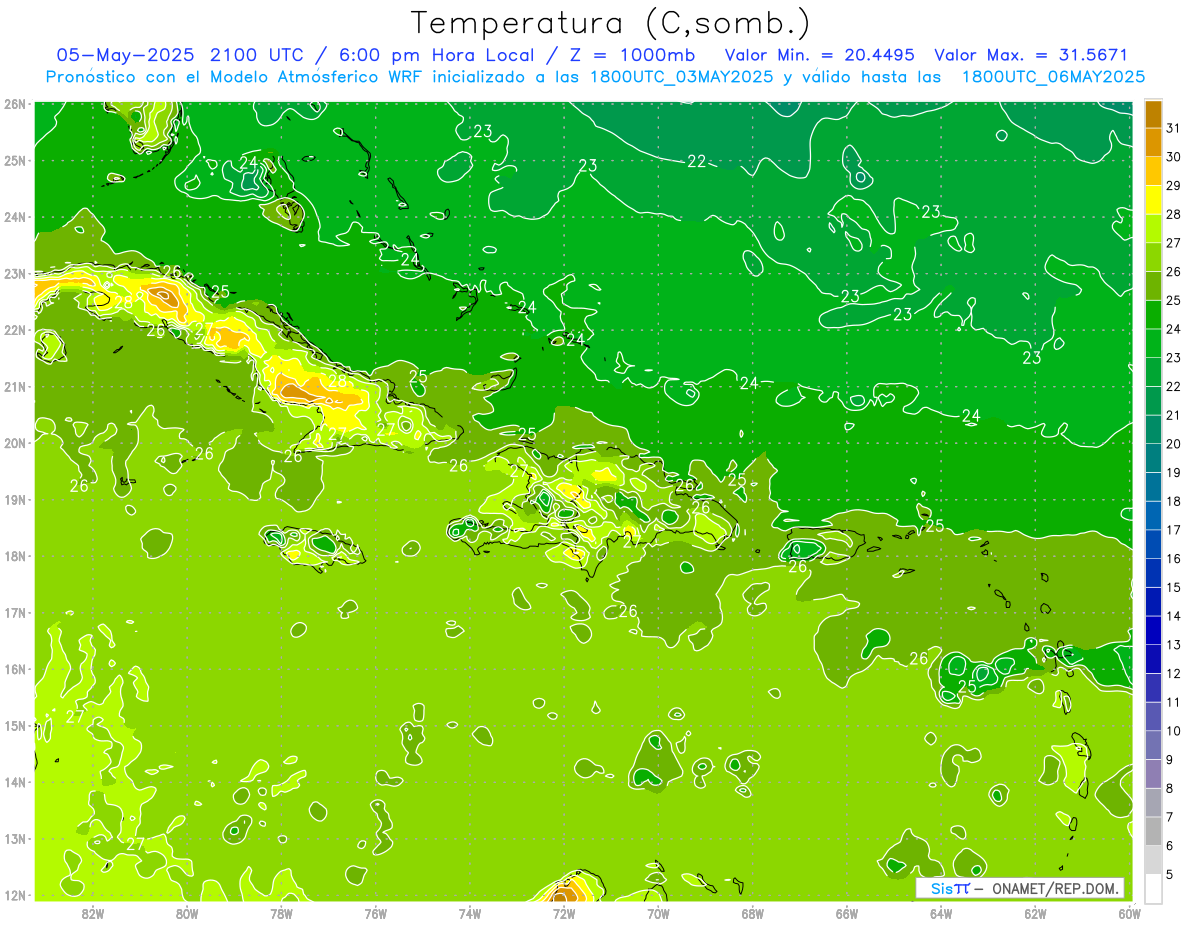
Task: Click the '19N' latitude axis label
Action: coord(14,500)
